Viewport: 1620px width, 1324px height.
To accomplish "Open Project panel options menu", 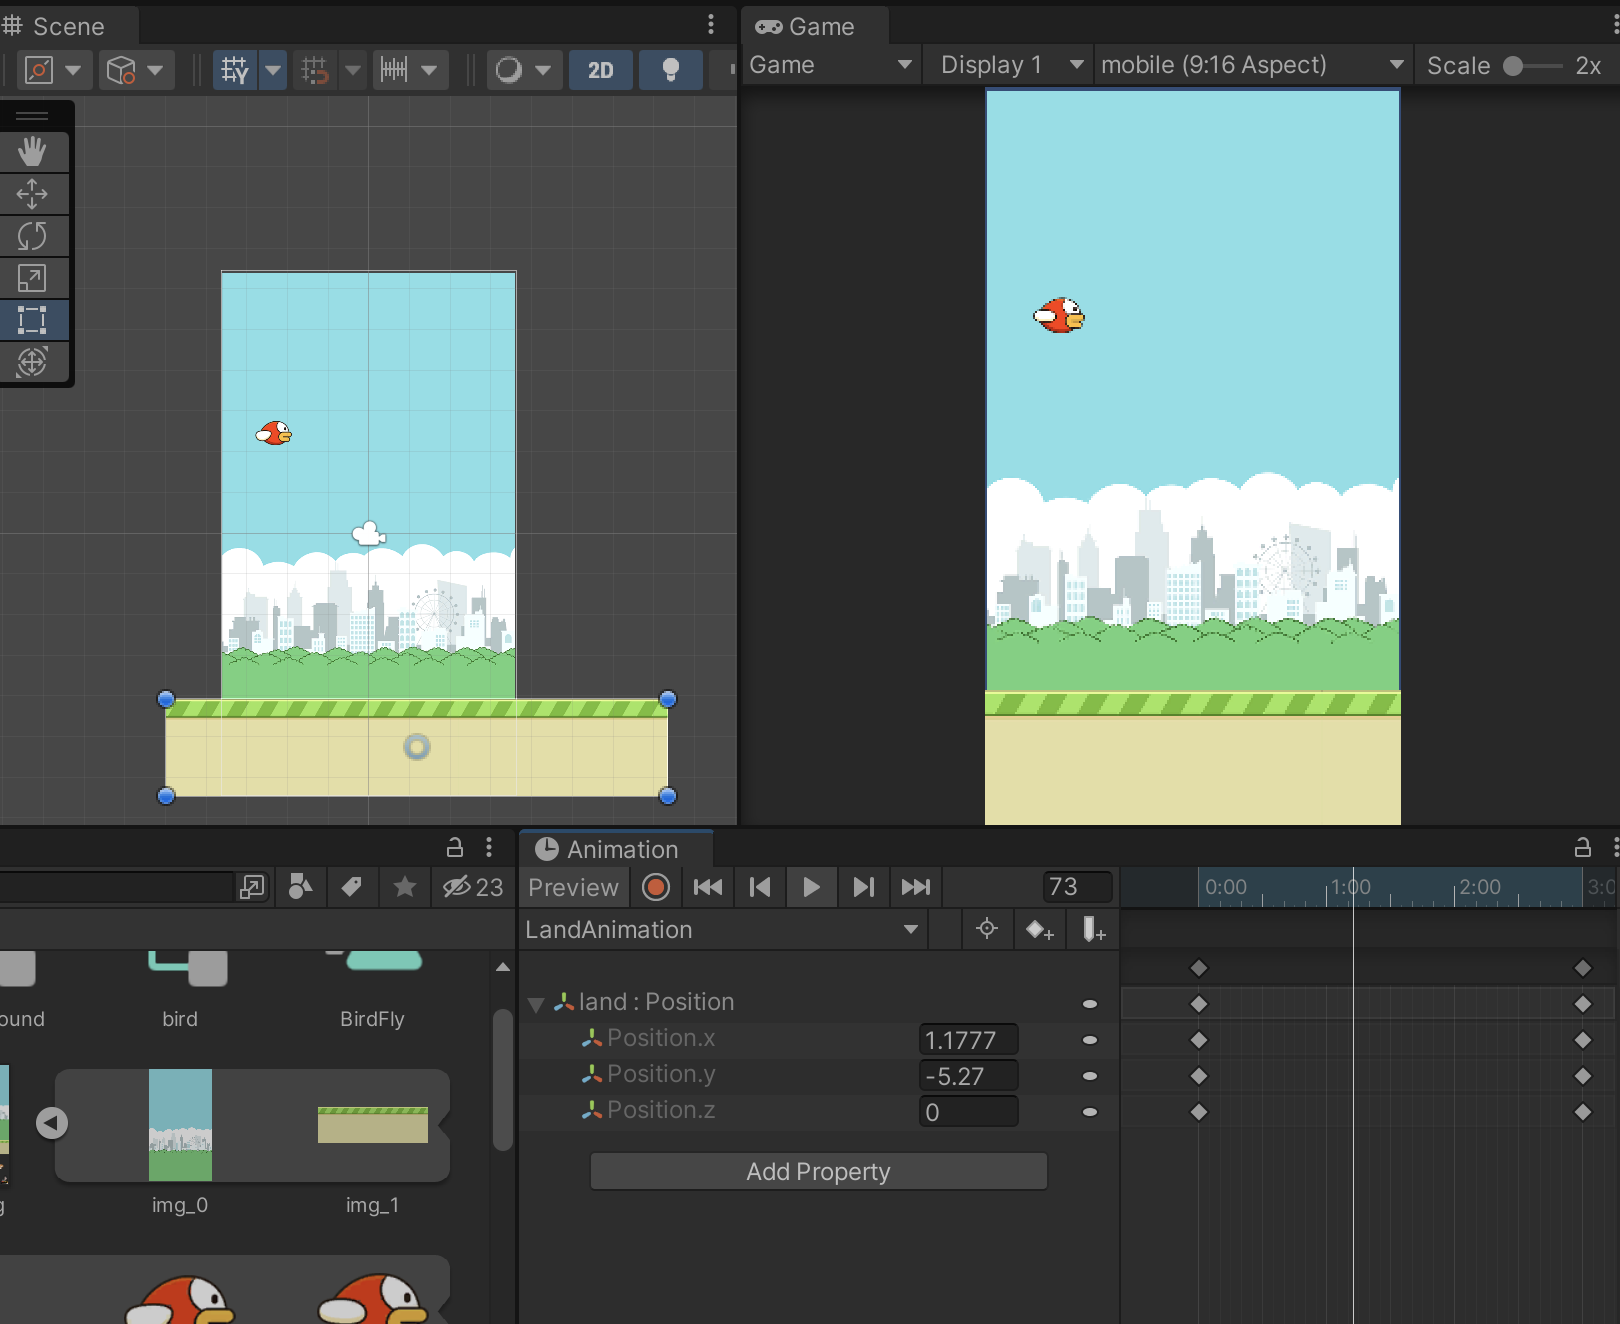I will coord(489,847).
